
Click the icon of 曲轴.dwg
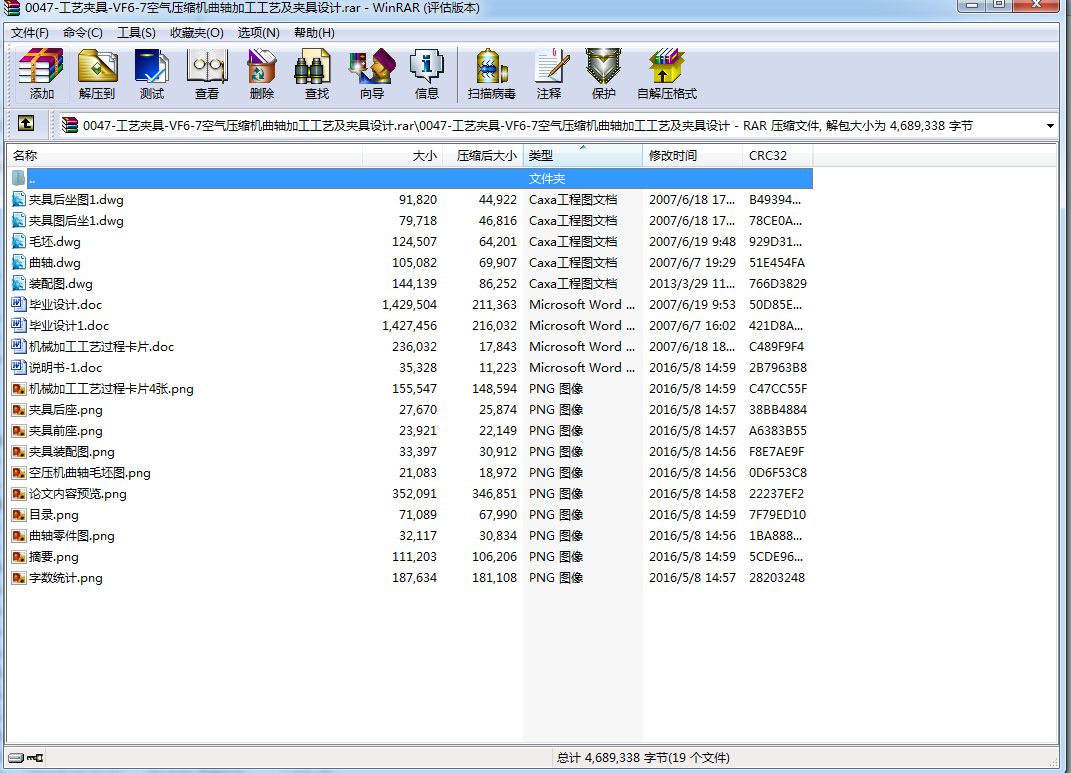click(x=18, y=262)
